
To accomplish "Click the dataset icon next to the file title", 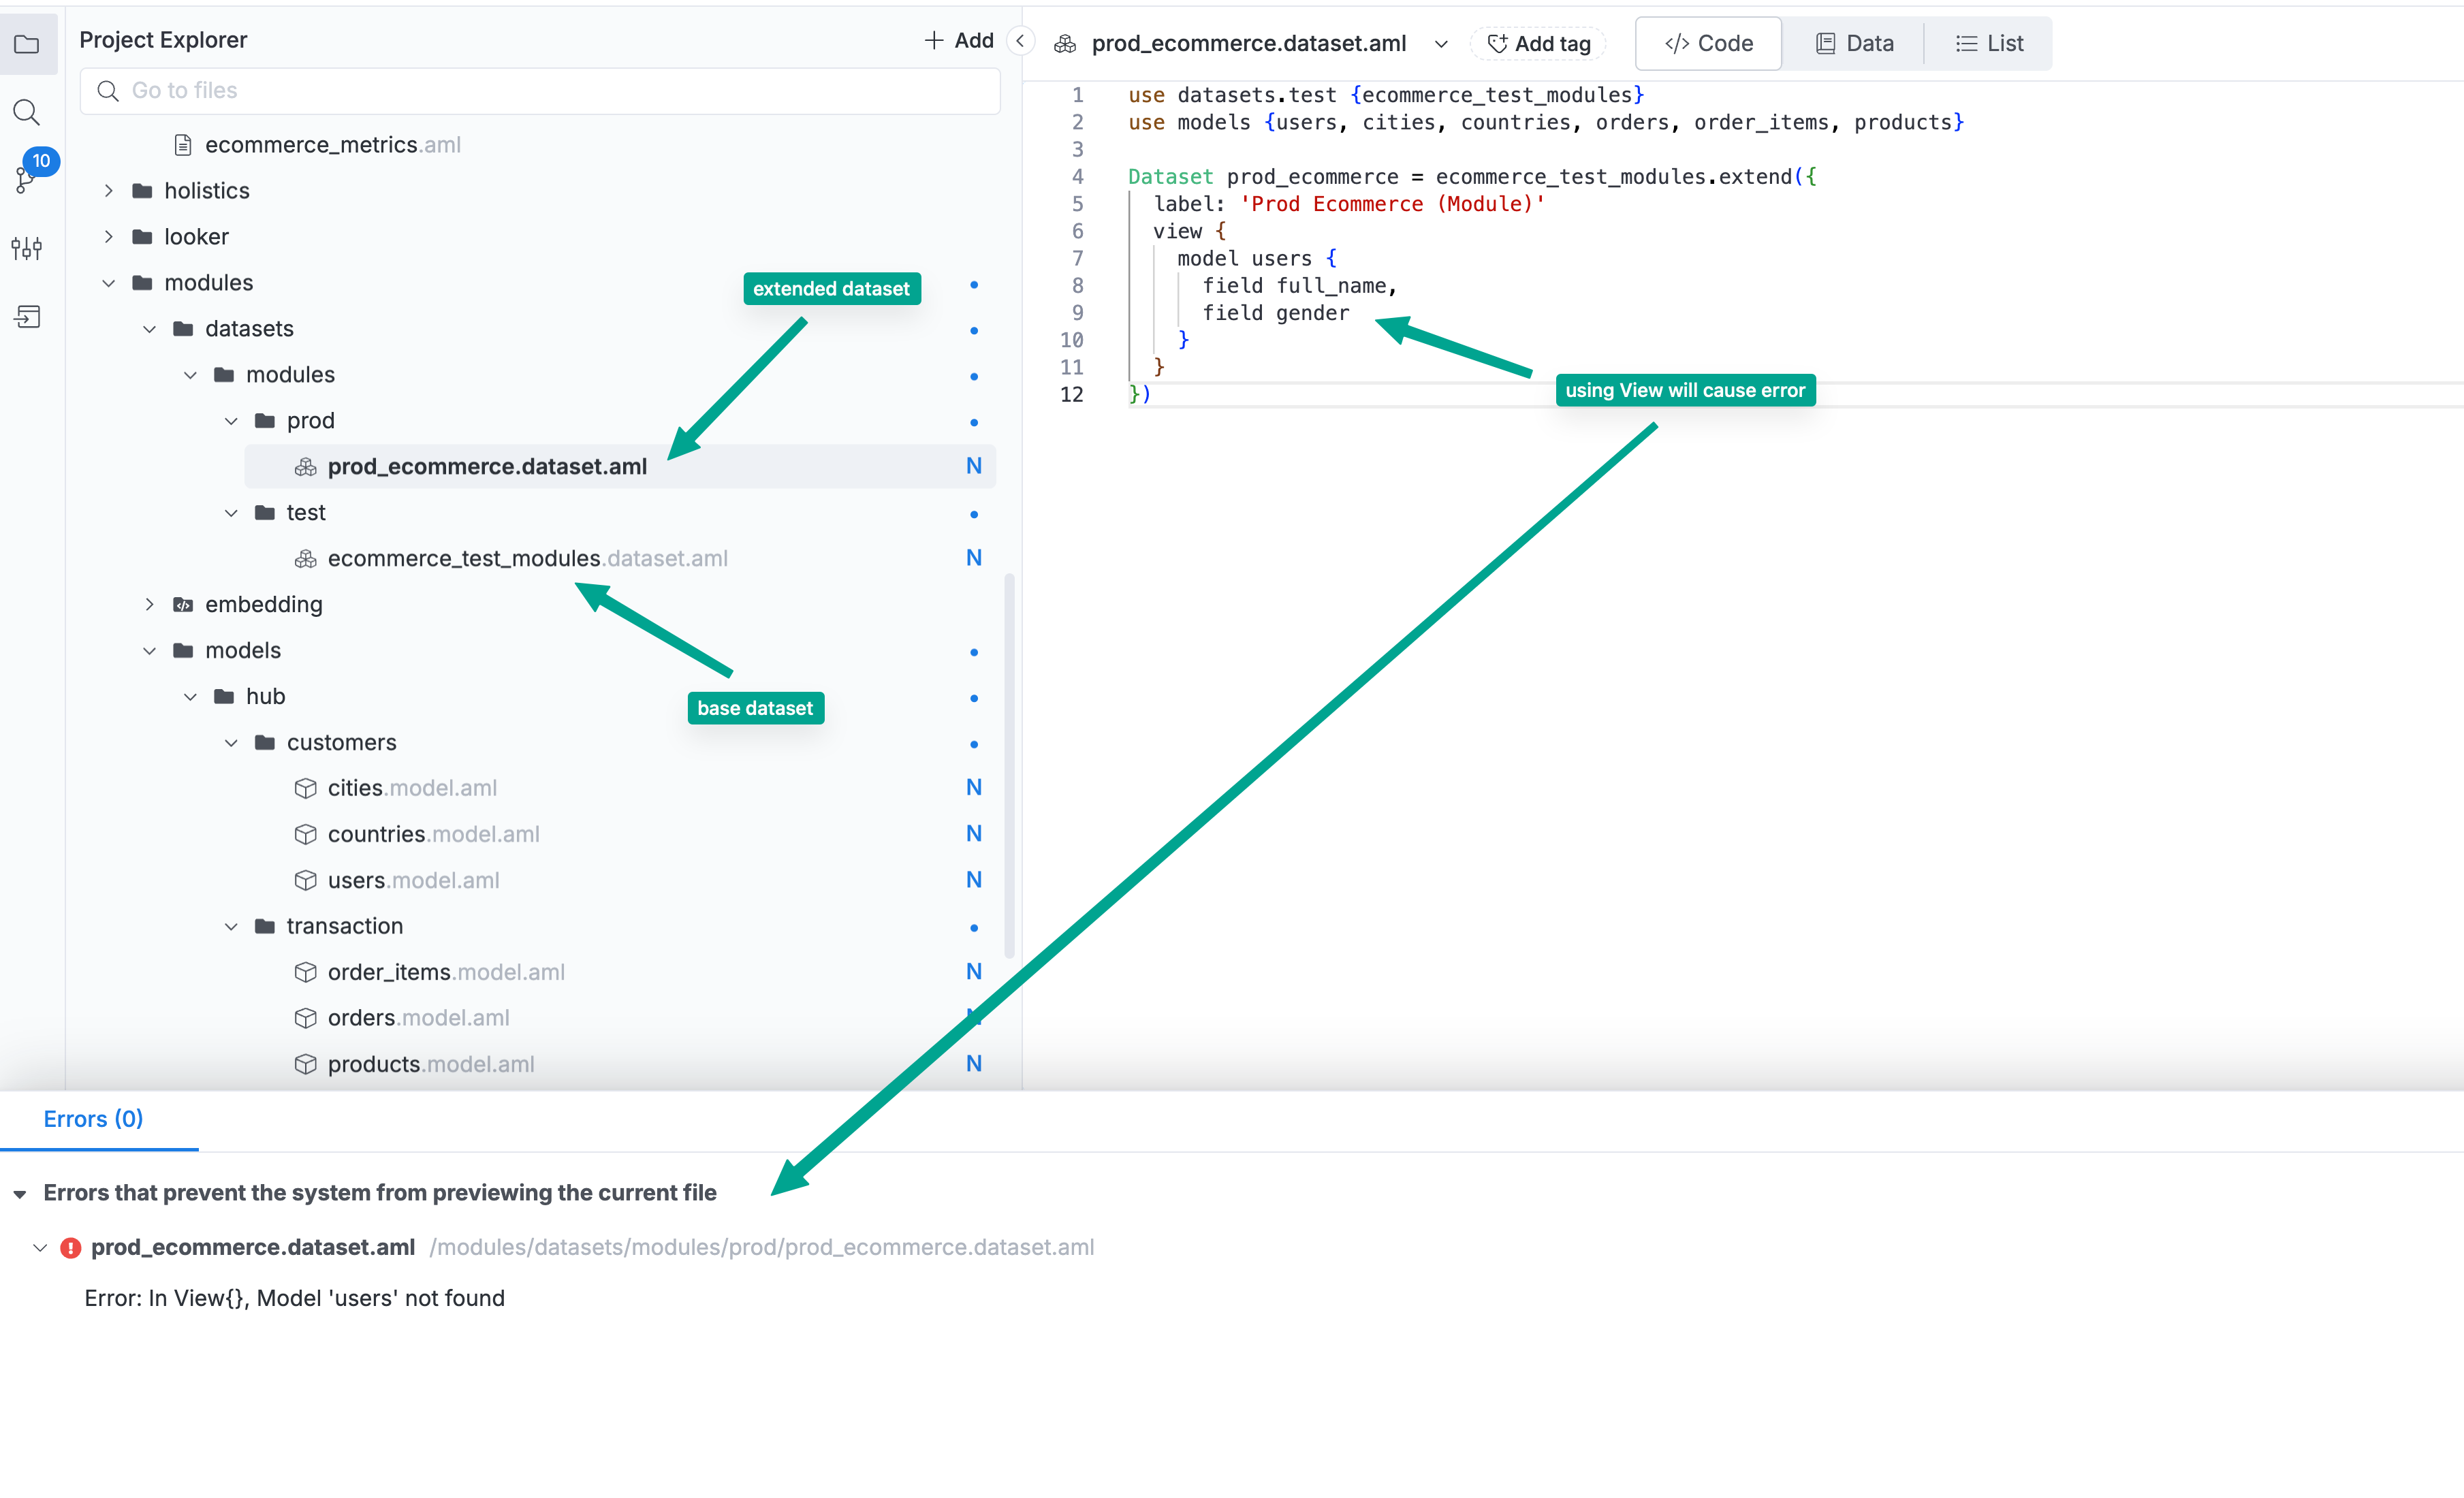I will click(1065, 44).
